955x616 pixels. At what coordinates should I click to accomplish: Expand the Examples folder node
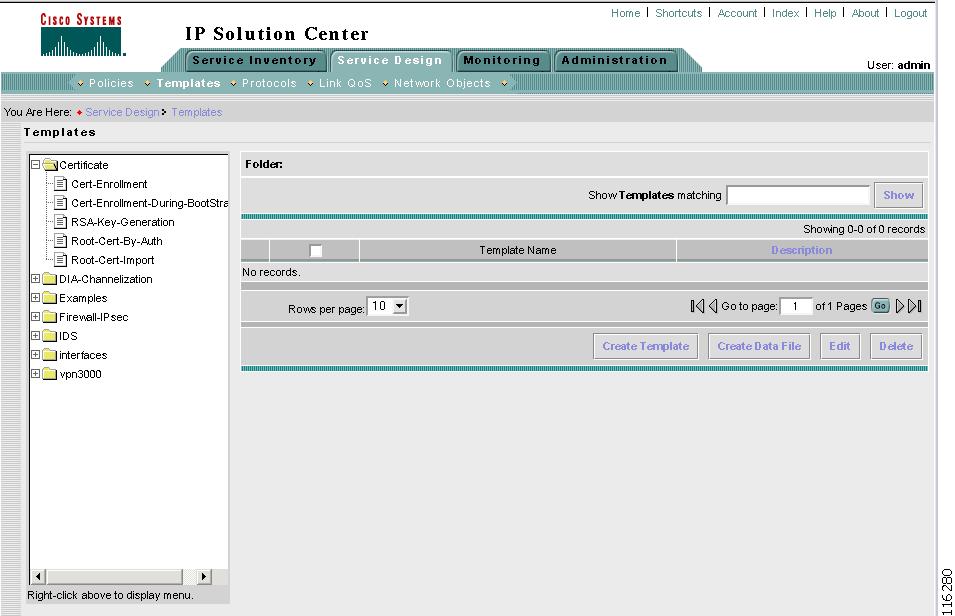[x=35, y=297]
